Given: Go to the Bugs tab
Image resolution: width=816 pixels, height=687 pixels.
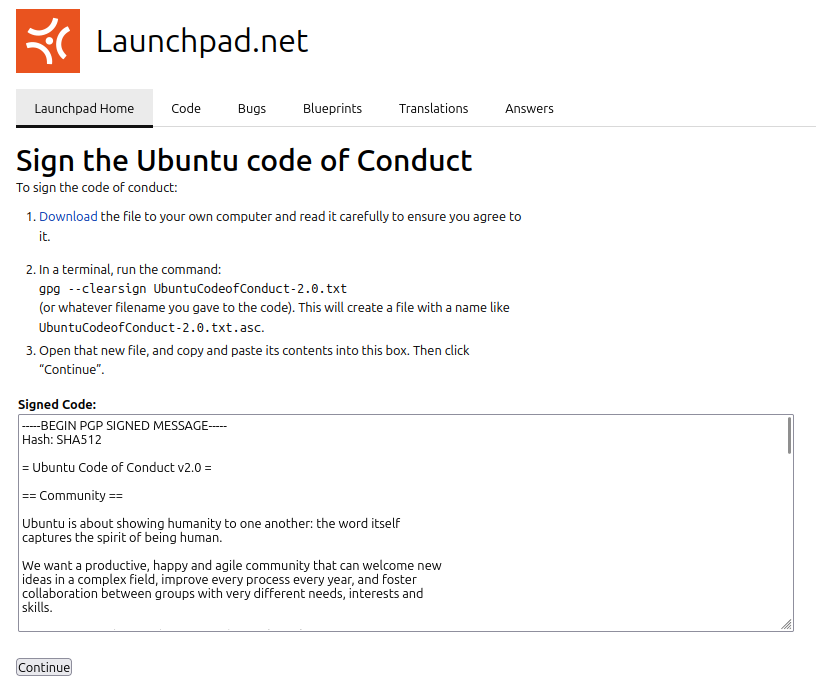Looking at the screenshot, I should tap(252, 108).
